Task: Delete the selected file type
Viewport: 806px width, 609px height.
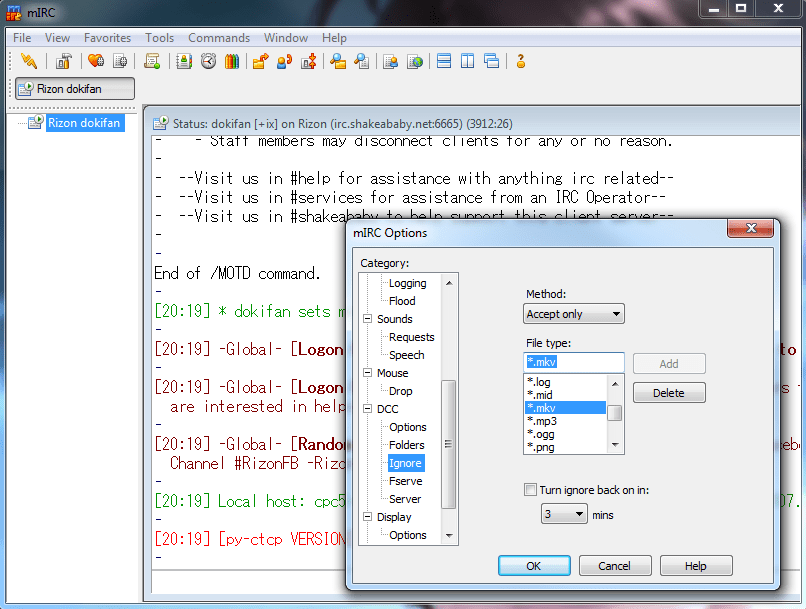Action: (x=669, y=393)
